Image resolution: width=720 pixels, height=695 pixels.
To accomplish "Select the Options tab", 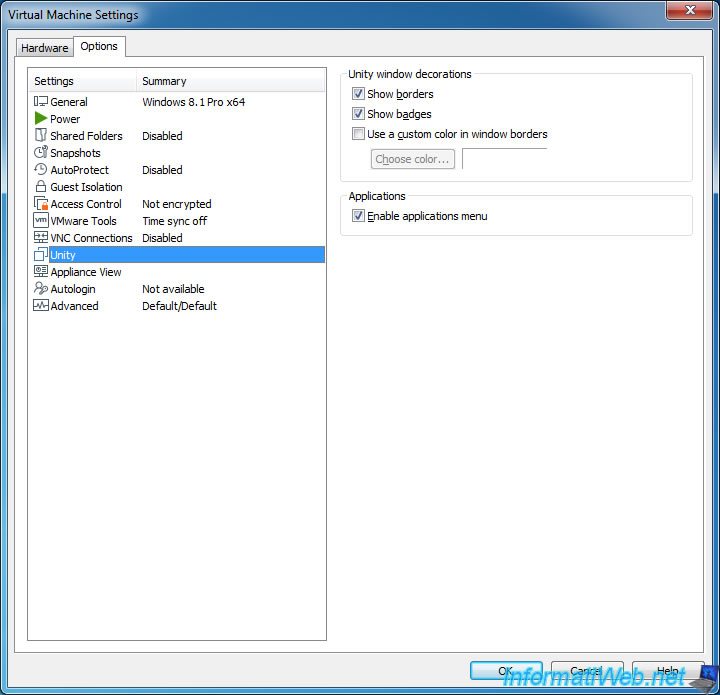I will (99, 46).
